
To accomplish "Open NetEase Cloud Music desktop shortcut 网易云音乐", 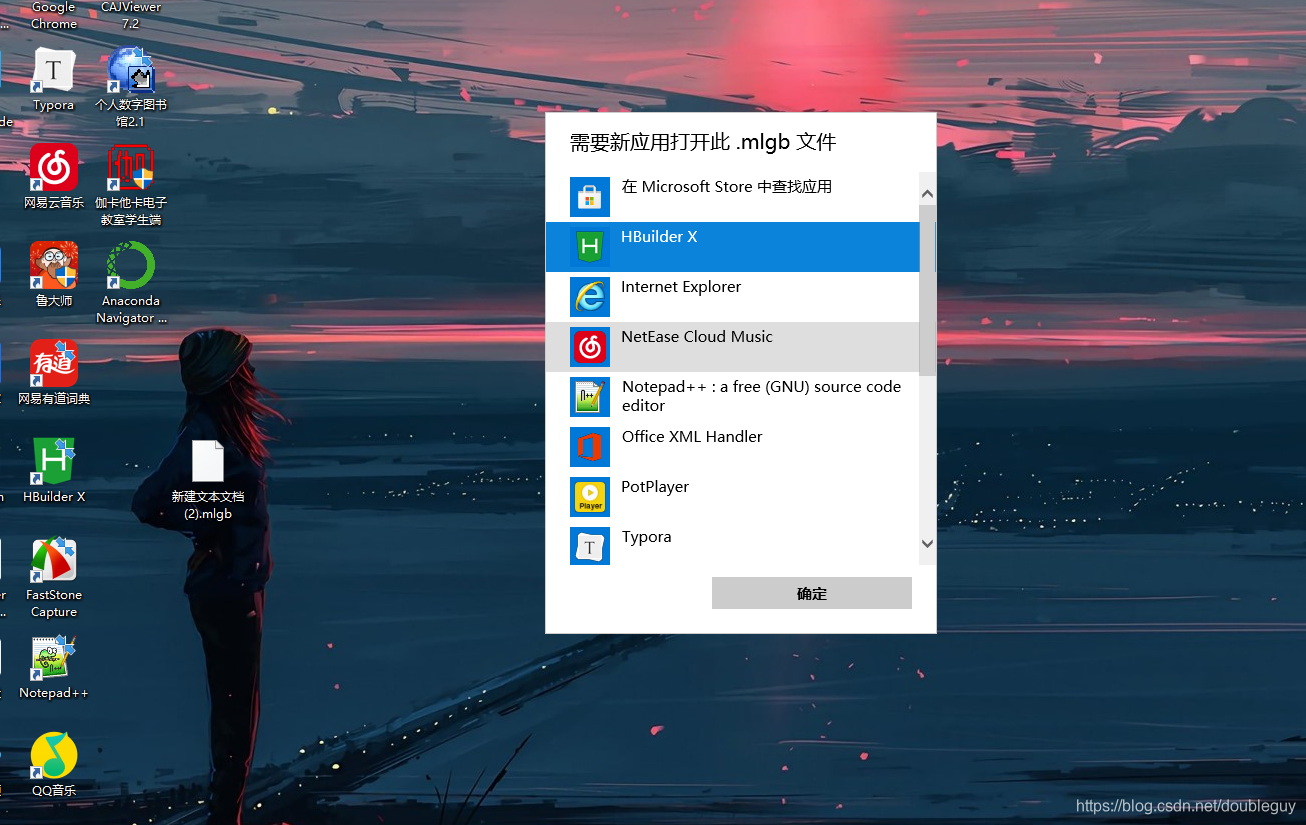I will coord(54,176).
